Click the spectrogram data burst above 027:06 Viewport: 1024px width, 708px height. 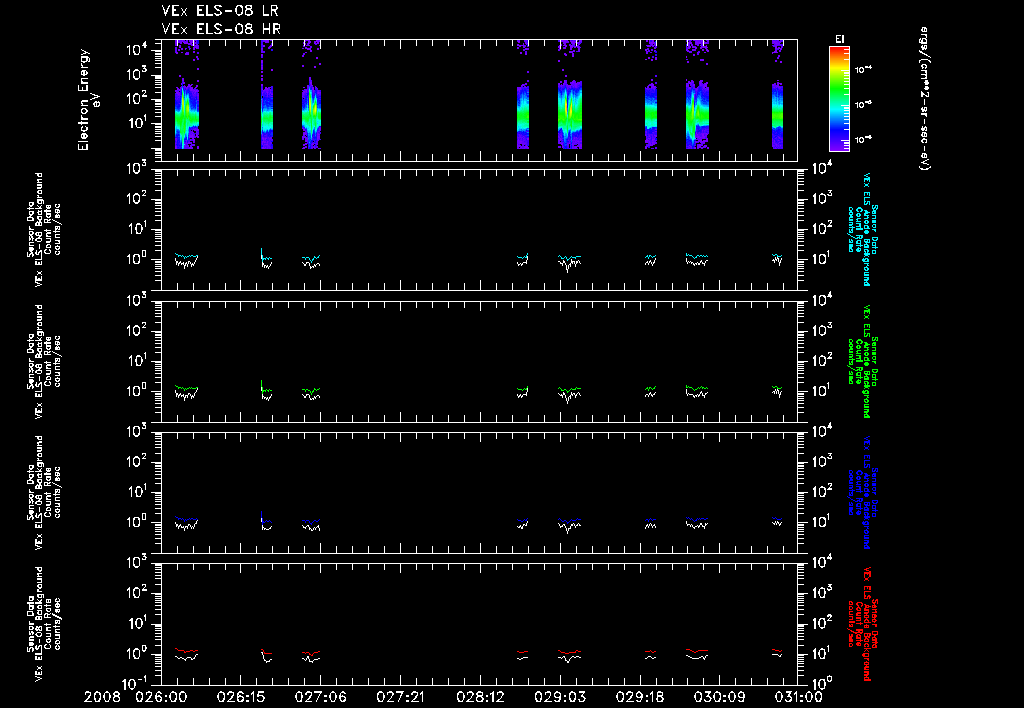pos(312,114)
